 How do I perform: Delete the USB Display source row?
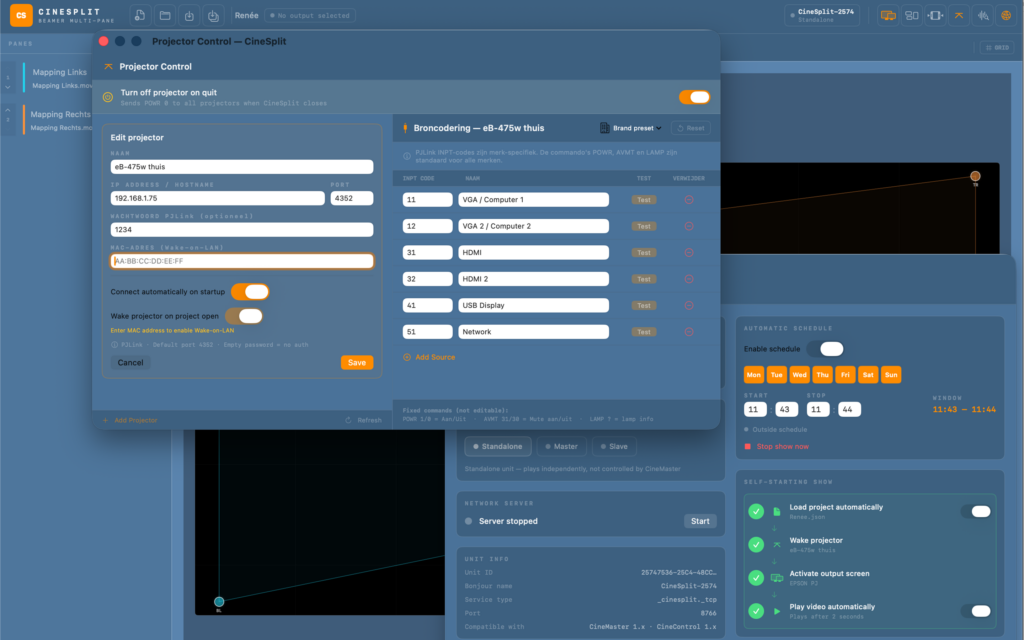(x=688, y=305)
